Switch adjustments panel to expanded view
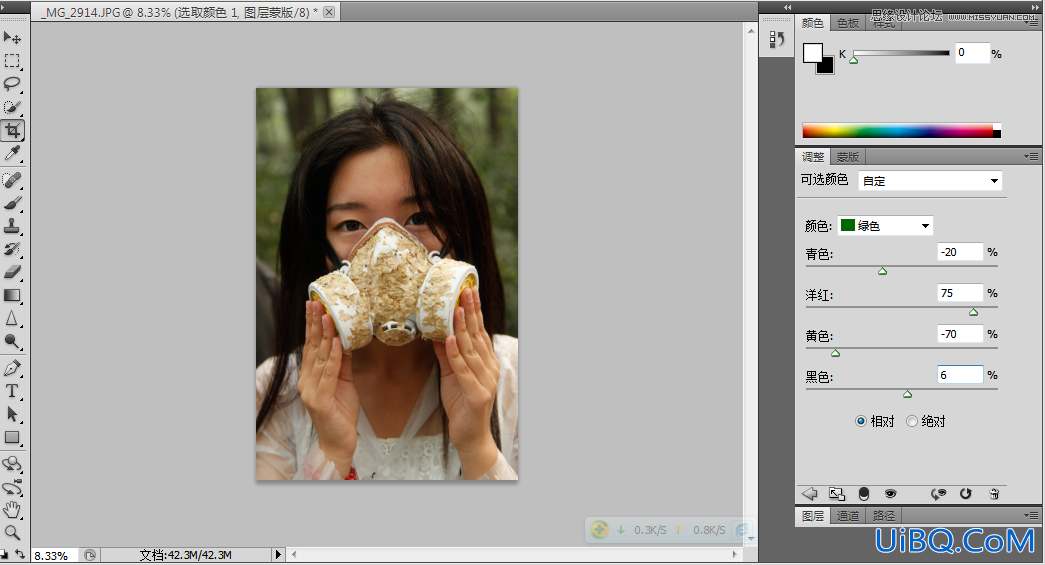The height and width of the screenshot is (565, 1045). point(836,494)
